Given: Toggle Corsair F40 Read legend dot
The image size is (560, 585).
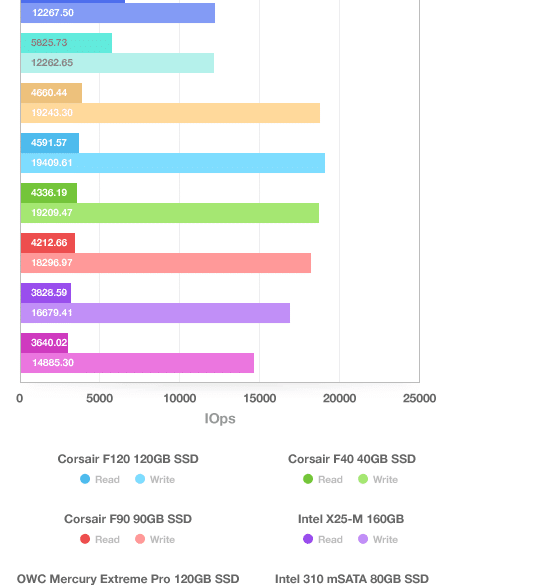Looking at the screenshot, I should [308, 479].
